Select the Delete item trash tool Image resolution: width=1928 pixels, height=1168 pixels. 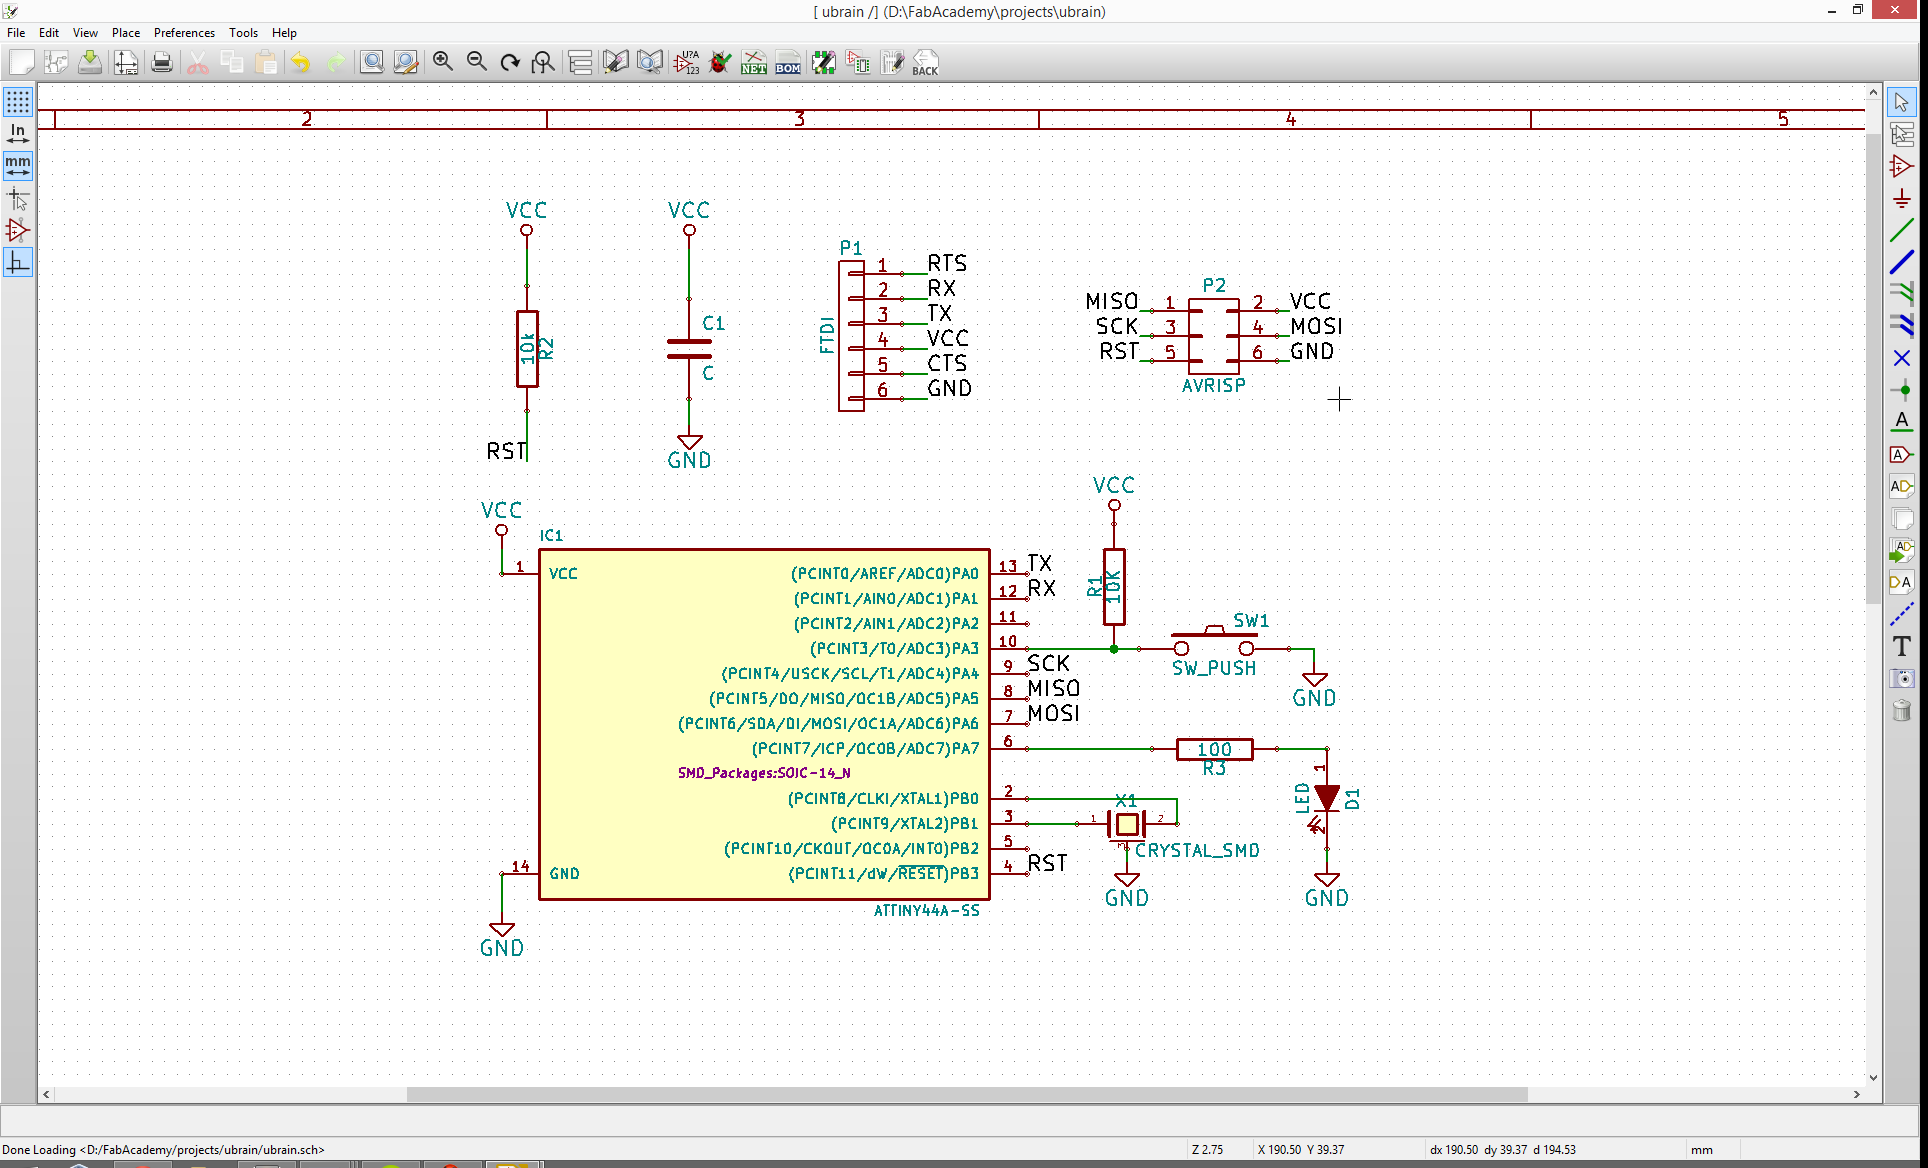tap(1902, 711)
